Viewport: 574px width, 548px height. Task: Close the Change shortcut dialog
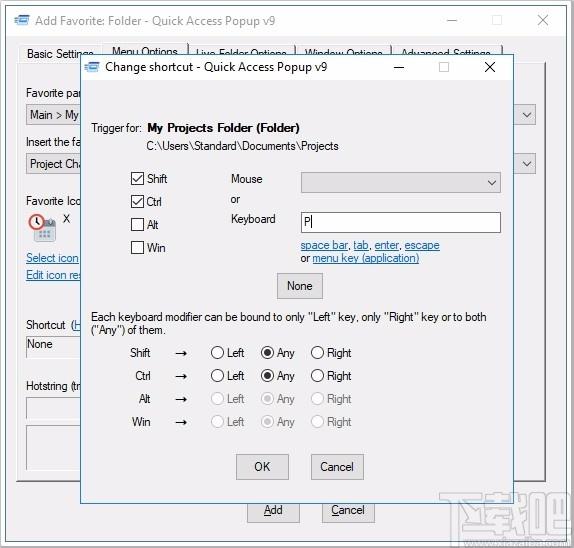pos(490,67)
